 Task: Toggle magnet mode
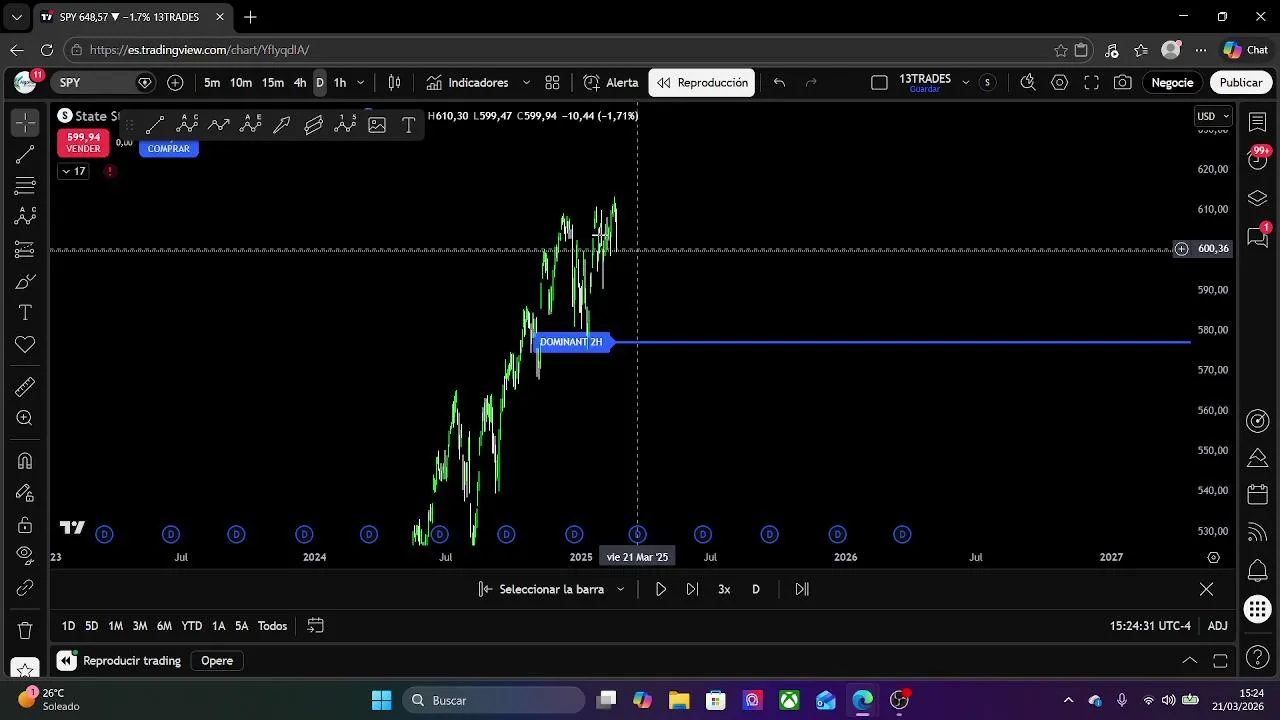(x=25, y=461)
